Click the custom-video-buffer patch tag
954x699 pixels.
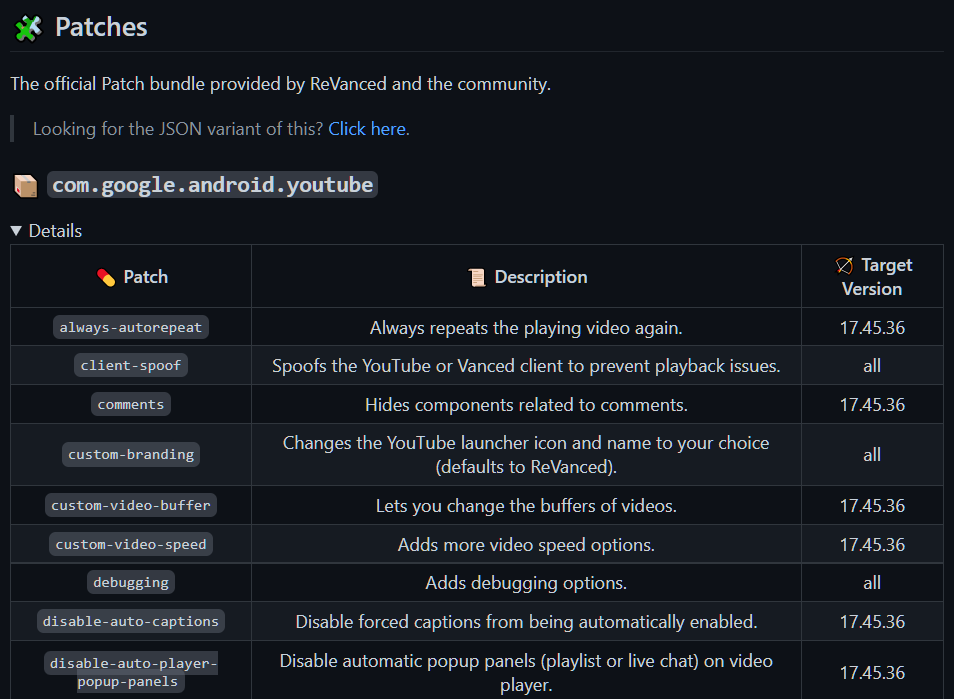[x=131, y=506]
